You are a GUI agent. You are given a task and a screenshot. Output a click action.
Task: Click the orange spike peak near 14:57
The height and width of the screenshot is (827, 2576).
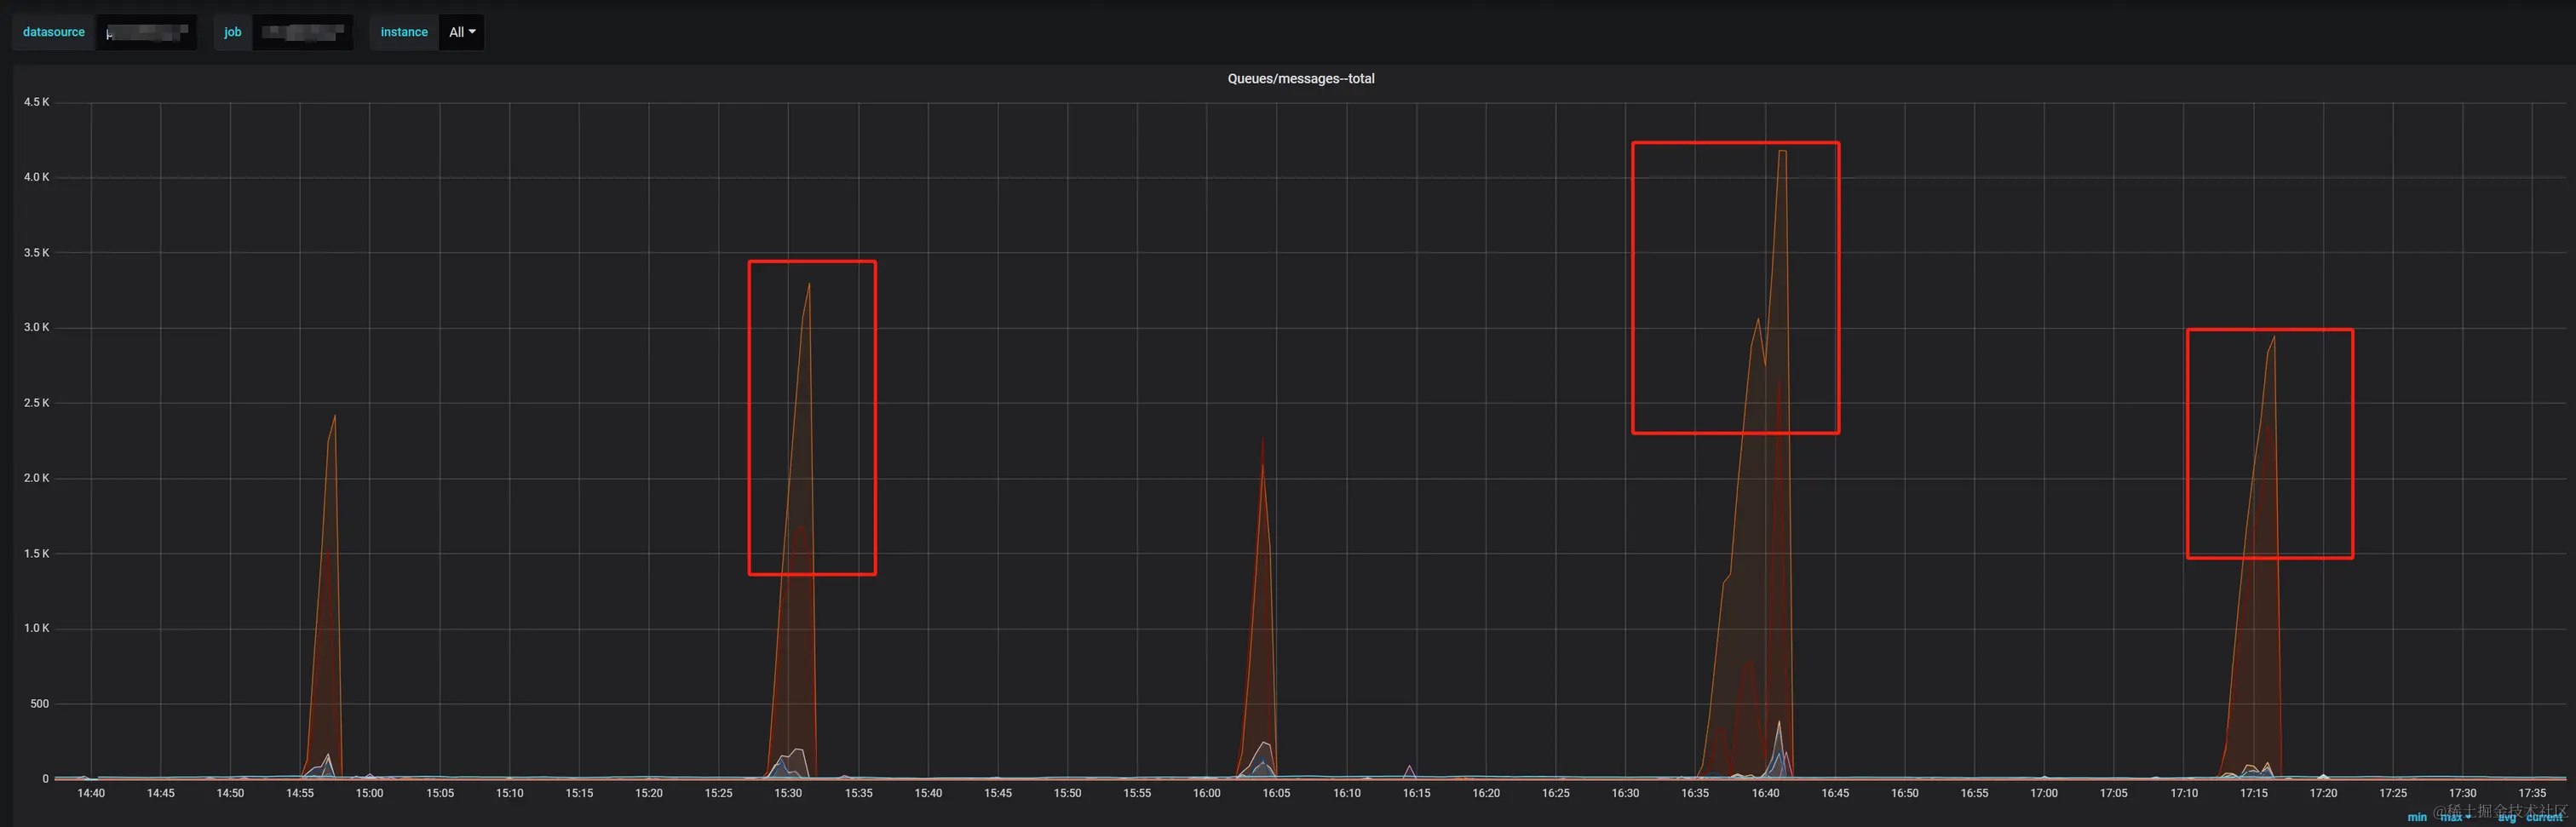pyautogui.click(x=334, y=416)
